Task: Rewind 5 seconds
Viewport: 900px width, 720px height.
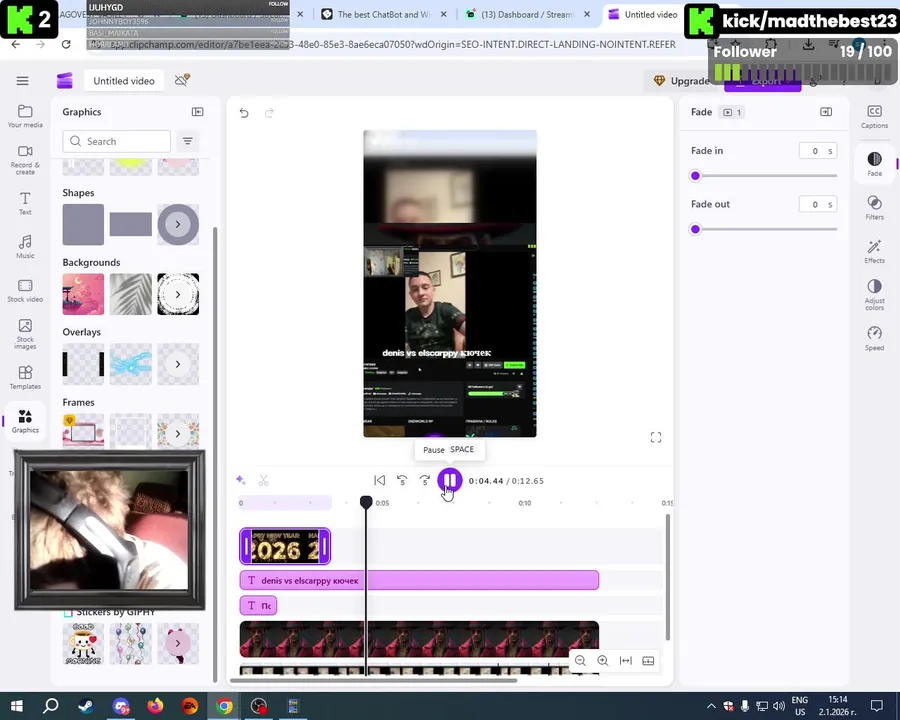Action: pos(402,480)
